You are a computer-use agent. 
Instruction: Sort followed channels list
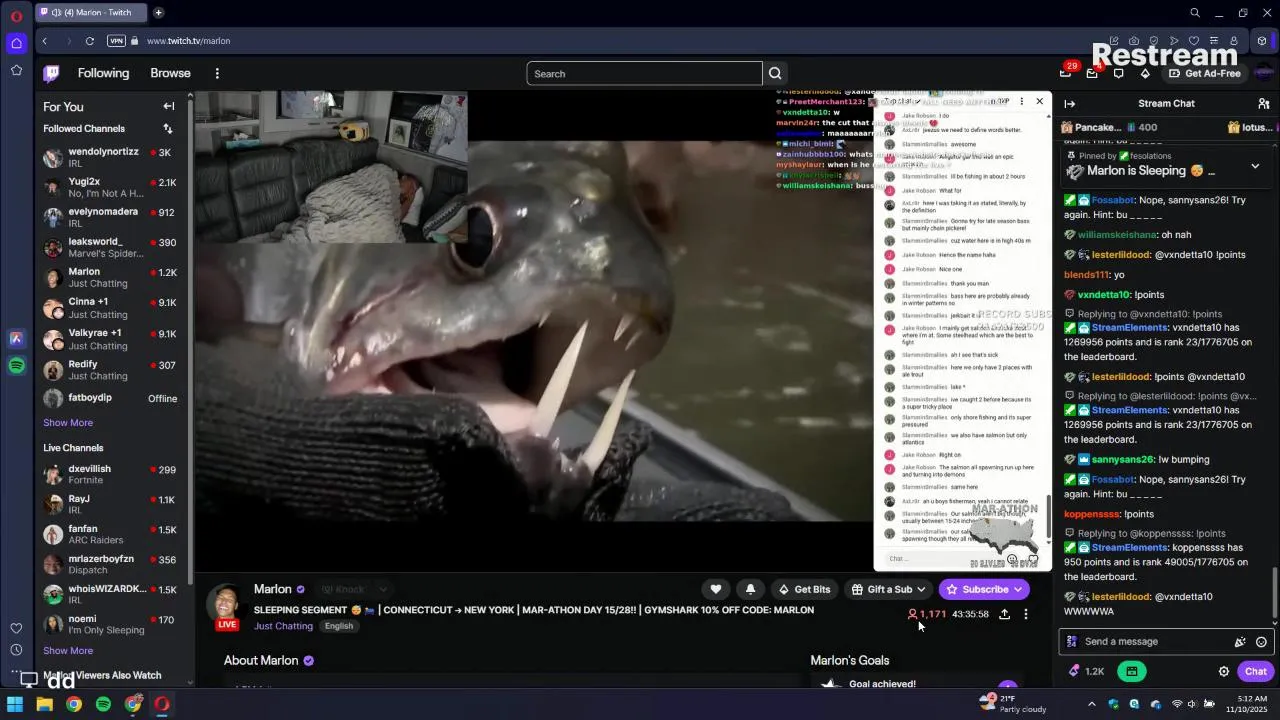tap(168, 128)
